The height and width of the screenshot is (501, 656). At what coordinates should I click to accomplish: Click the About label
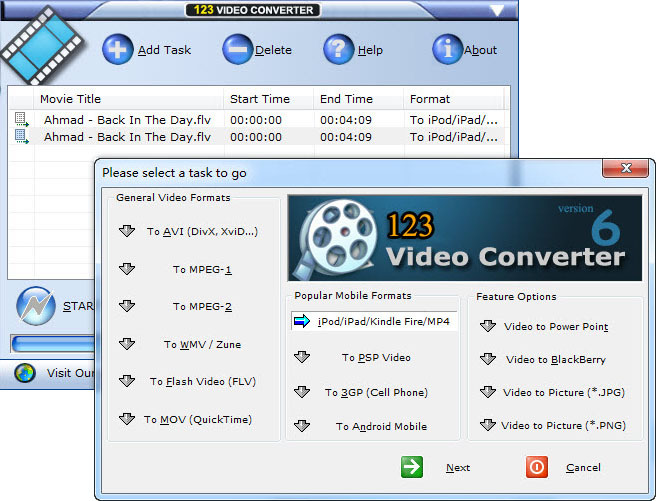click(x=481, y=50)
